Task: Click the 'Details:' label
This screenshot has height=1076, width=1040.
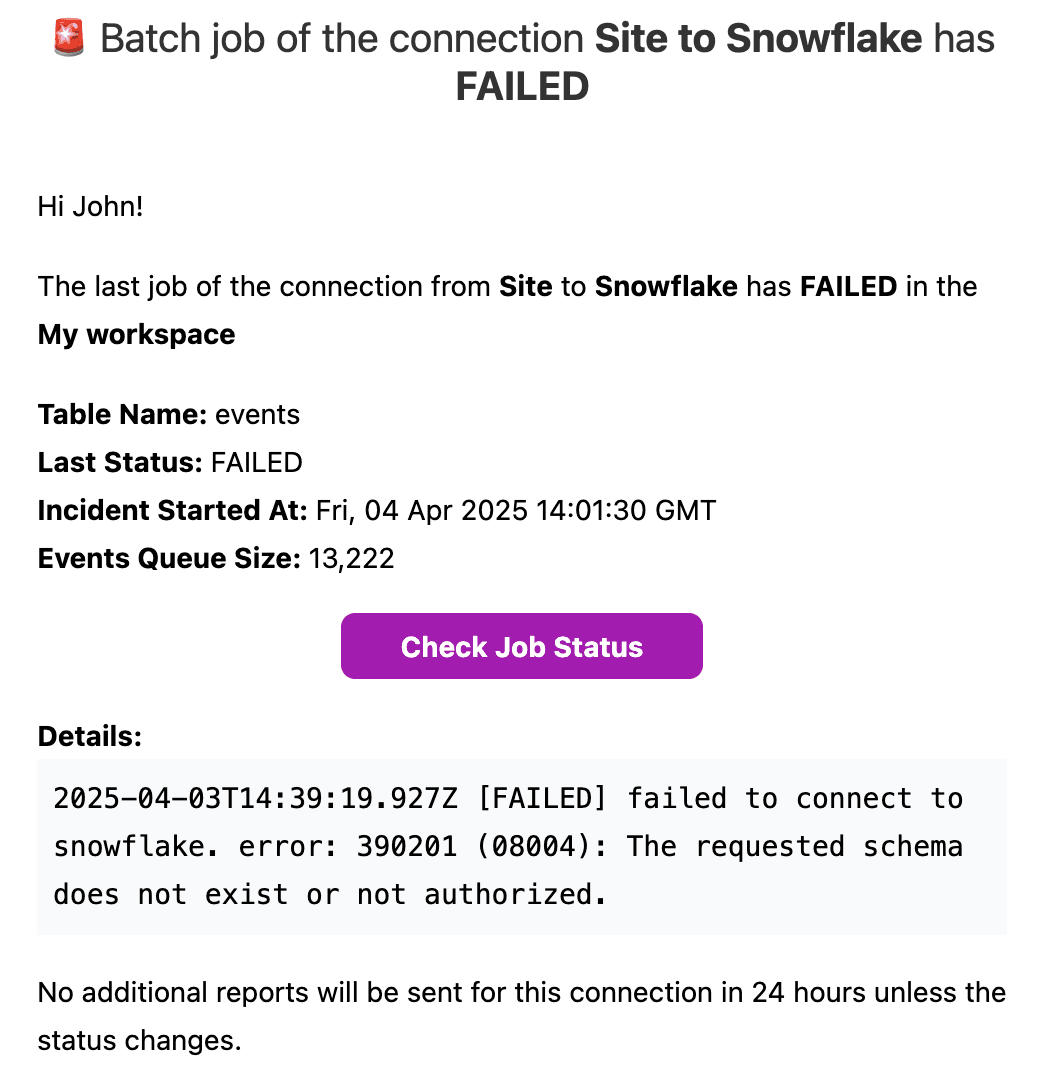Action: [x=90, y=736]
